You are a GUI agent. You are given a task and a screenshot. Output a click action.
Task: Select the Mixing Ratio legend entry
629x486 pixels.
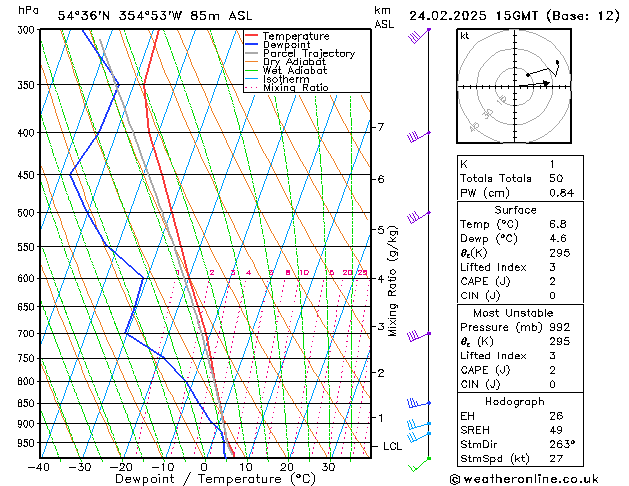click(295, 88)
